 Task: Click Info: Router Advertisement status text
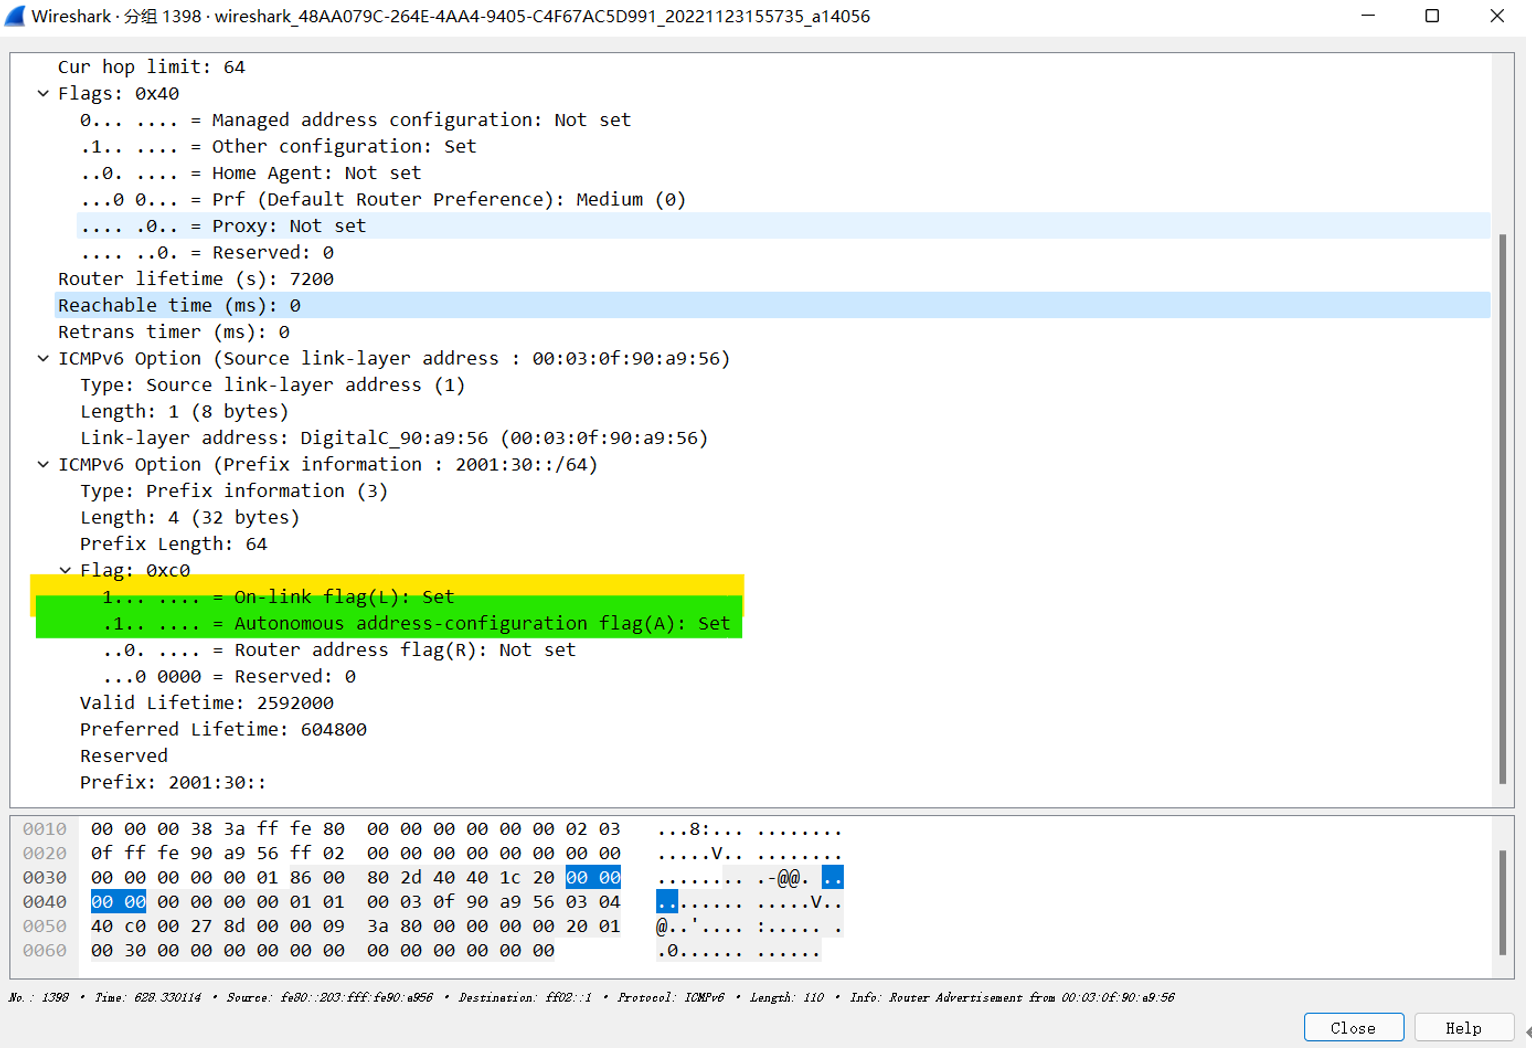coord(1012,997)
